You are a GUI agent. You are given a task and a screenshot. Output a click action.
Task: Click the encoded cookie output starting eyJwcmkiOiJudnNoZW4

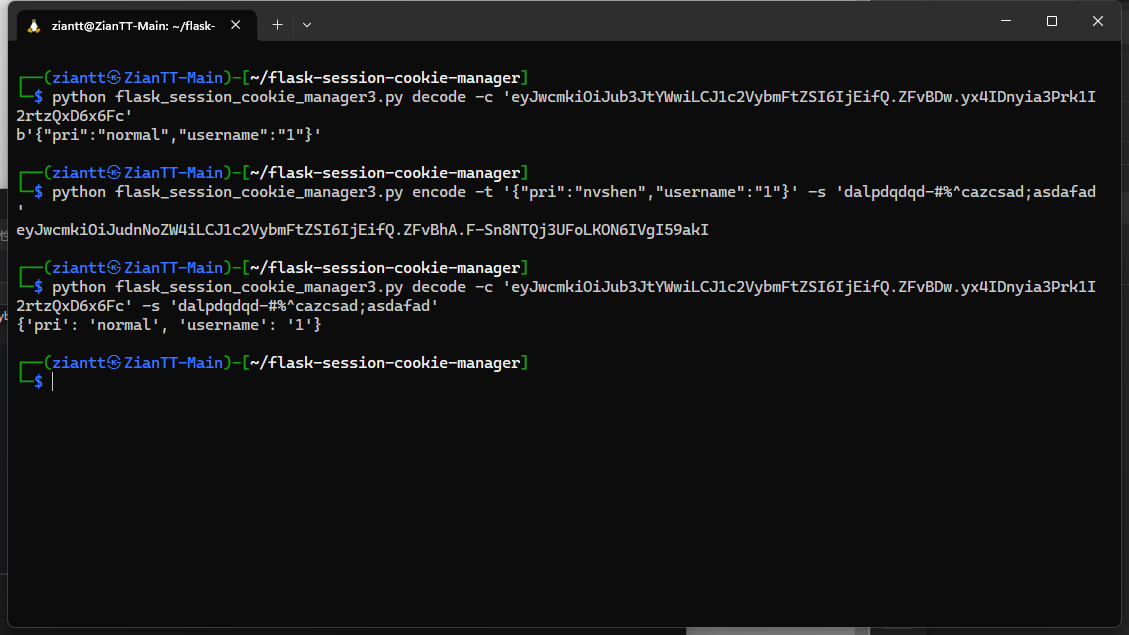(362, 230)
